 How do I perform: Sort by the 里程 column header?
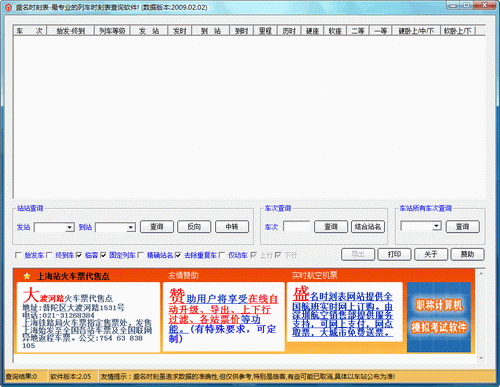266,31
